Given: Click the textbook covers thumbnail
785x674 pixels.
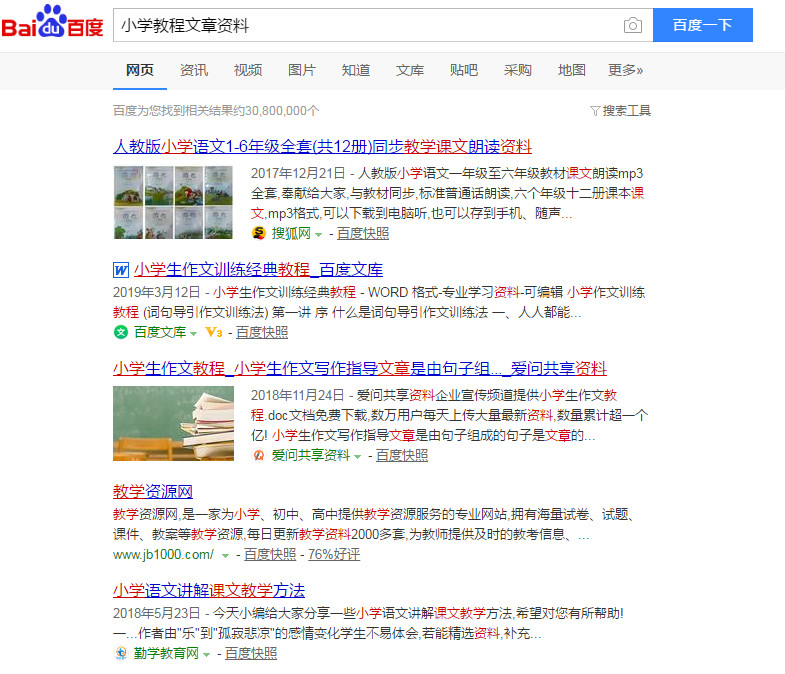Looking at the screenshot, I should [x=173, y=202].
